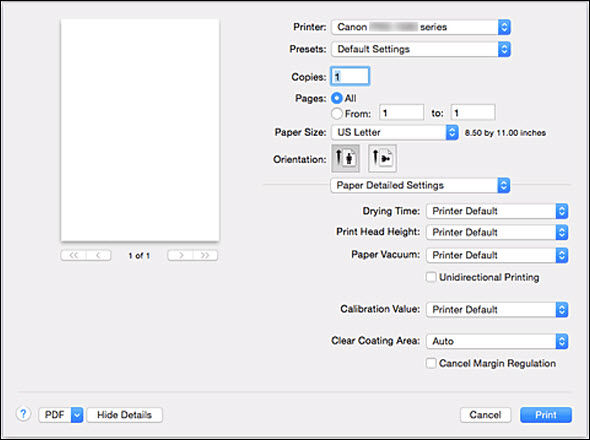The image size is (590, 440).
Task: Open the Clear Coating Area dropdown
Action: [497, 341]
